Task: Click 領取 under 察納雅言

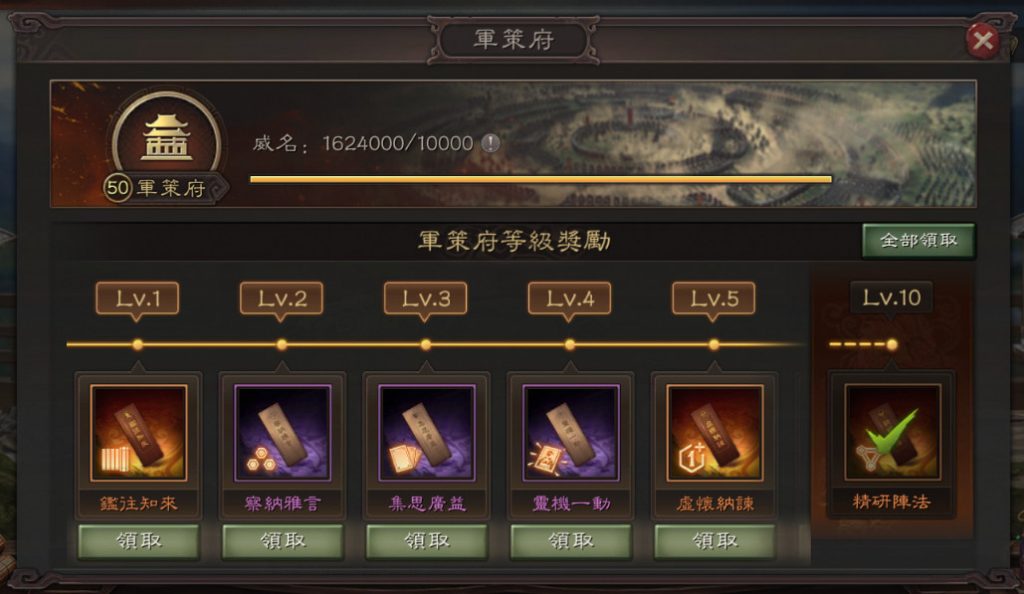Action: [283, 541]
